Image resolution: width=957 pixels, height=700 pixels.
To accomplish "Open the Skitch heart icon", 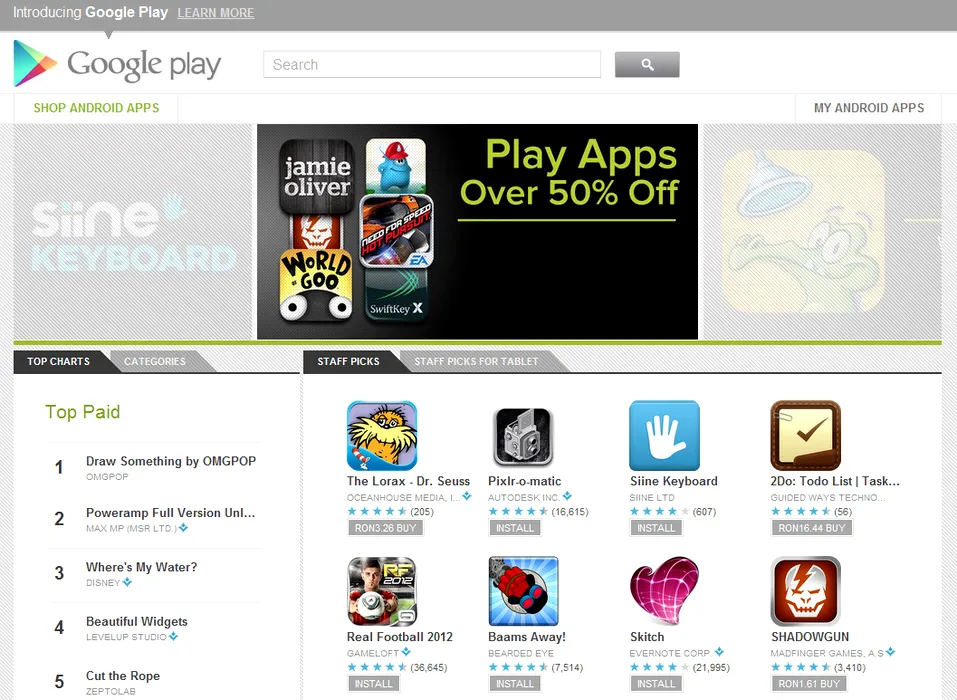I will [x=664, y=591].
